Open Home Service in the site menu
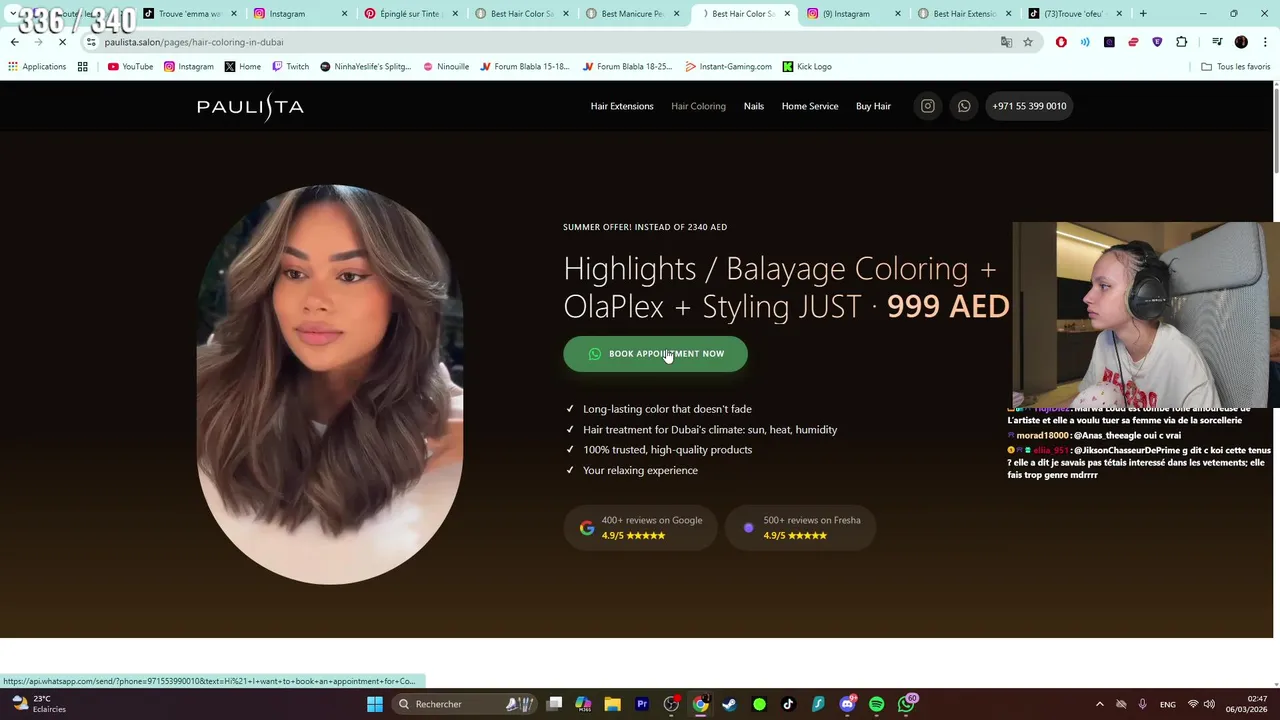Screen dimensions: 1280x720 [x=810, y=106]
